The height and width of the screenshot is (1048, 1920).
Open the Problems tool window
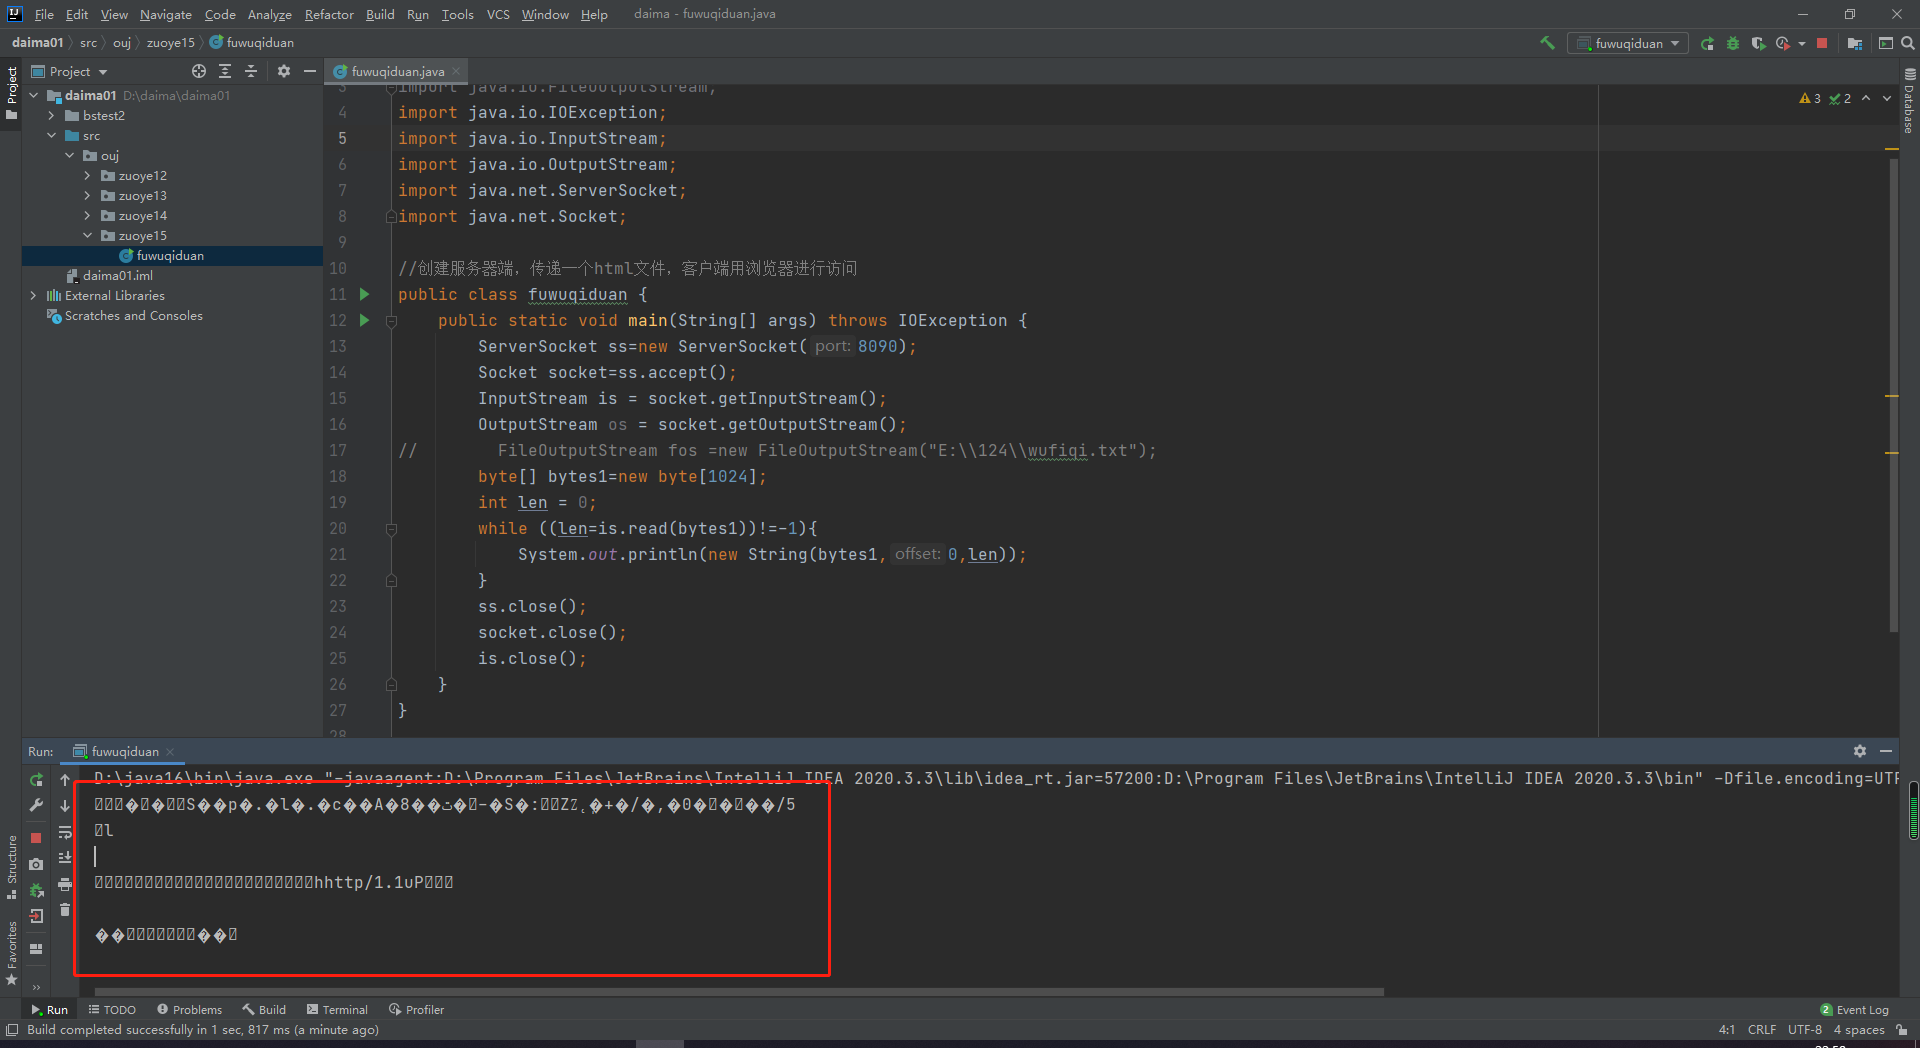click(190, 1010)
